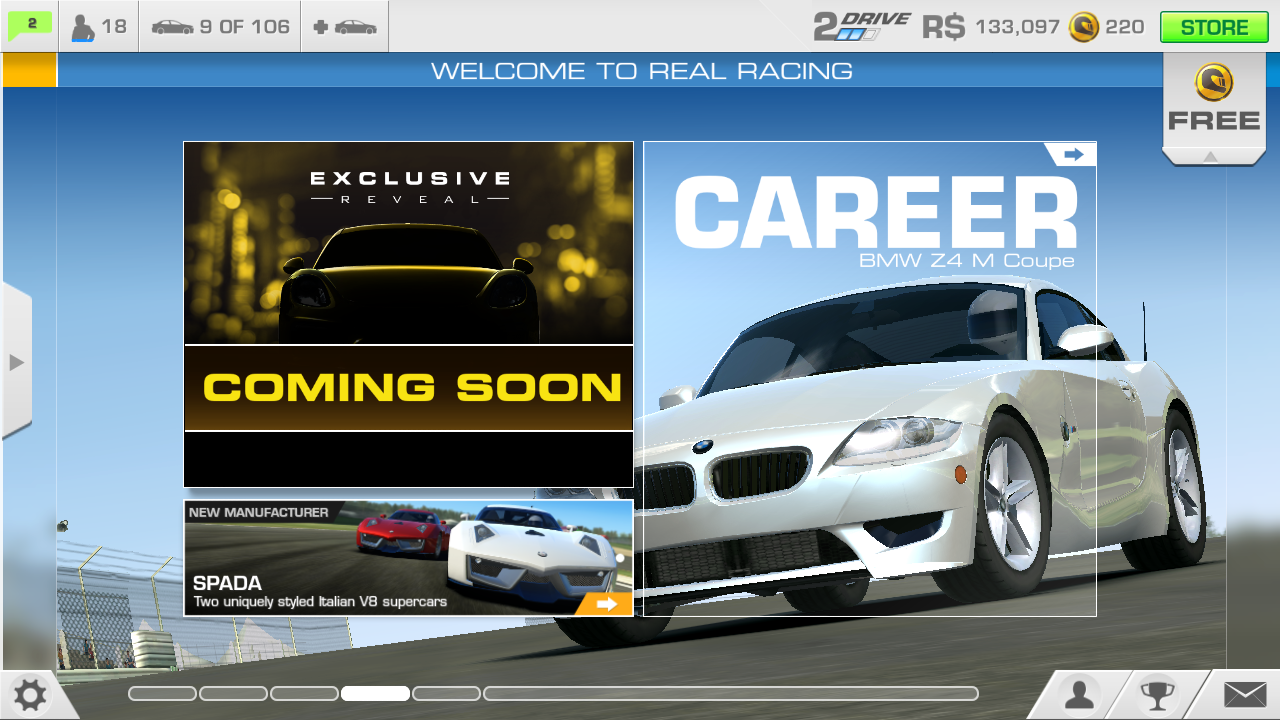Expand the left side panel arrow
This screenshot has height=720, width=1280.
point(16,362)
